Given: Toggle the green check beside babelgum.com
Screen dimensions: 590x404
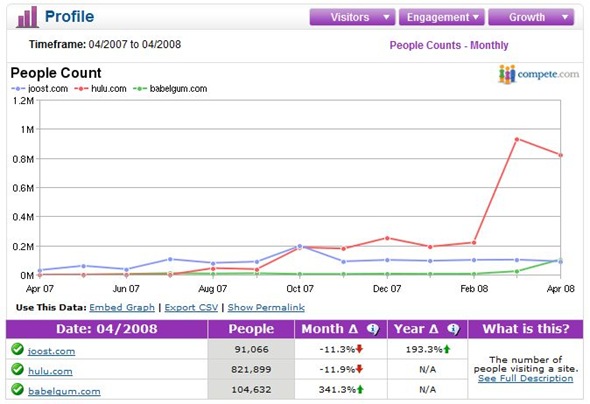Looking at the screenshot, I should click(17, 389).
